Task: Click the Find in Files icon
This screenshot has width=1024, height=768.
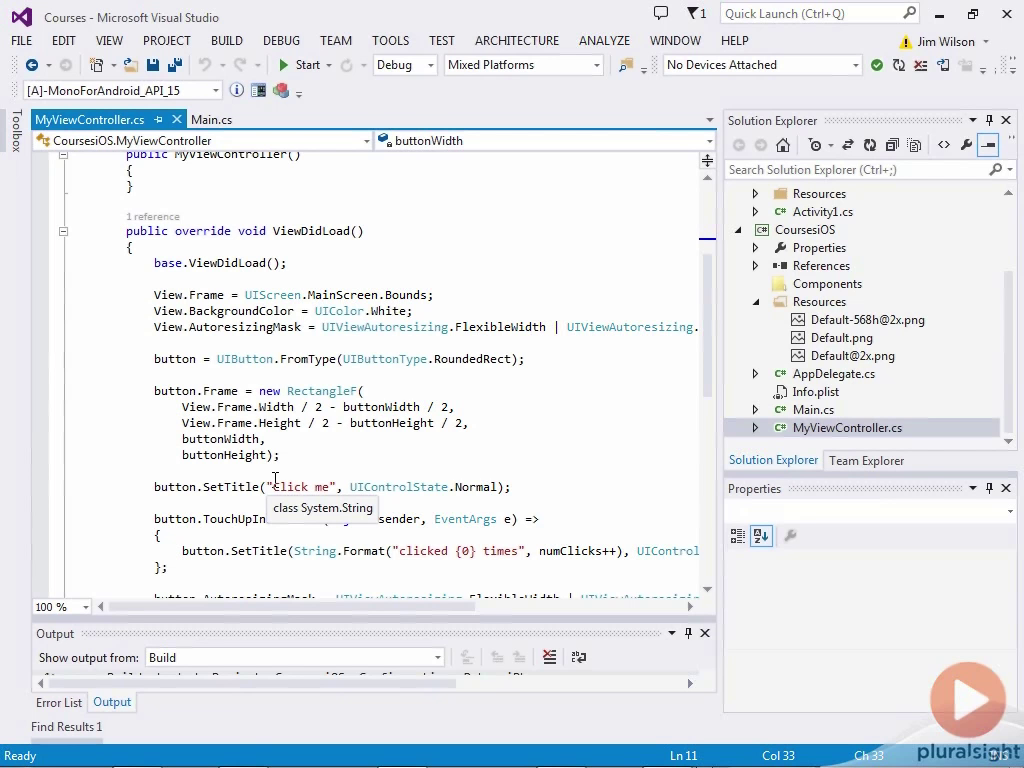Action: pos(626,65)
